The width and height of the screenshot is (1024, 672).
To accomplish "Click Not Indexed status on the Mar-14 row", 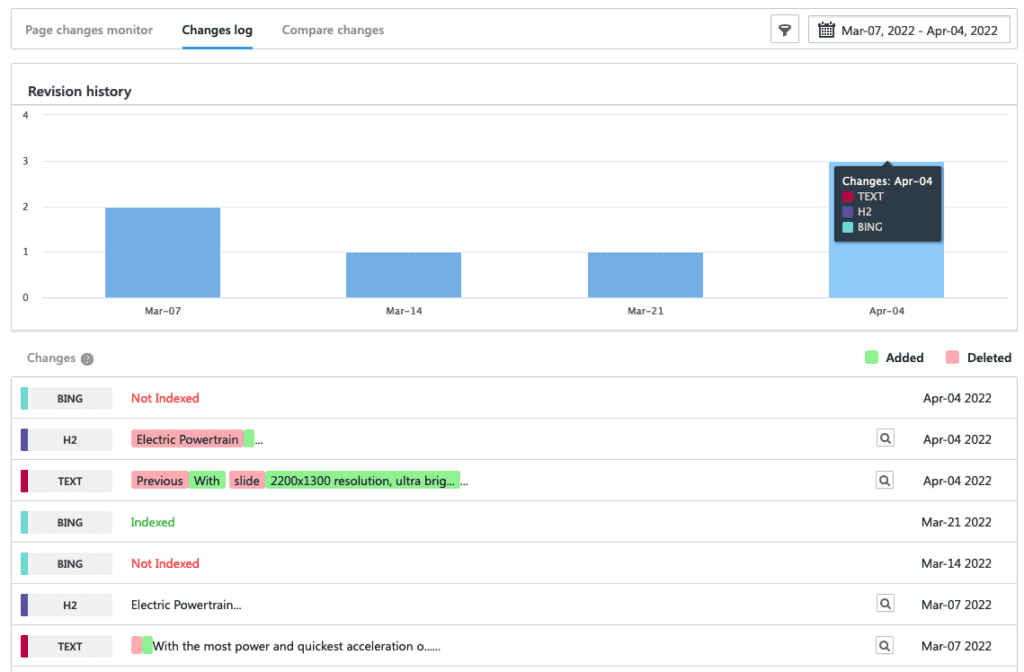I will pos(164,563).
